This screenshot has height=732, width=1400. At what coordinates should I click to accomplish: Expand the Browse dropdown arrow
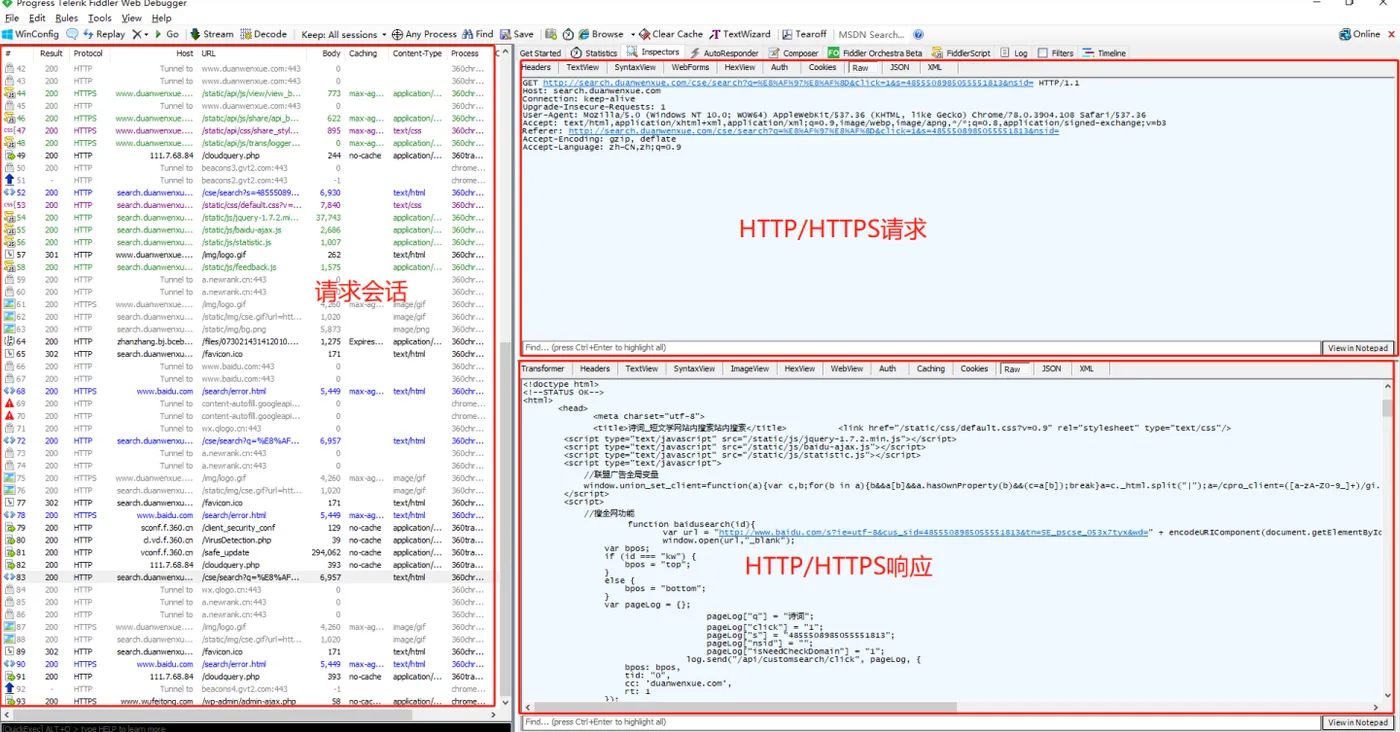pyautogui.click(x=634, y=34)
